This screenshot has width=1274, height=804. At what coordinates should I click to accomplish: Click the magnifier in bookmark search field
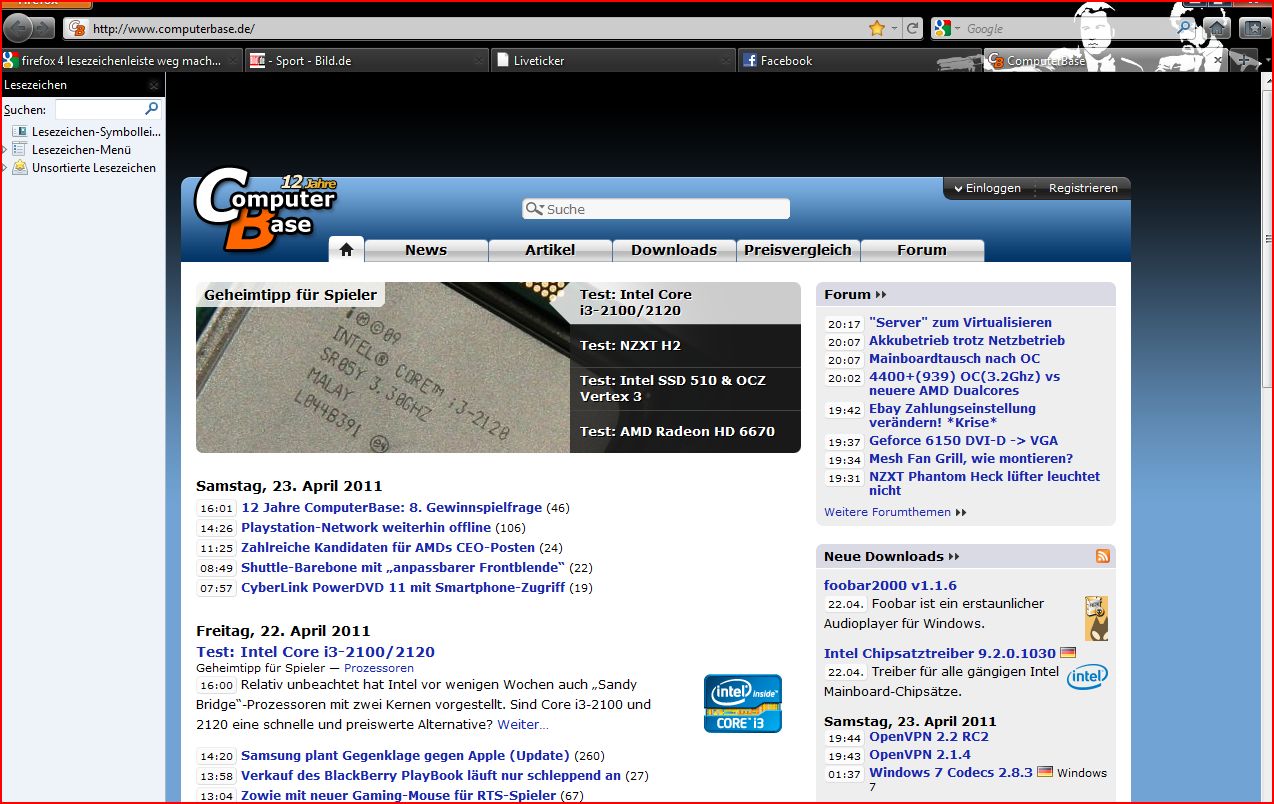[x=152, y=109]
